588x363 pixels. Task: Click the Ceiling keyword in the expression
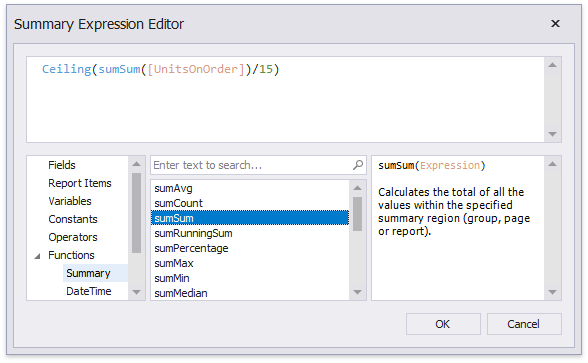(66, 69)
